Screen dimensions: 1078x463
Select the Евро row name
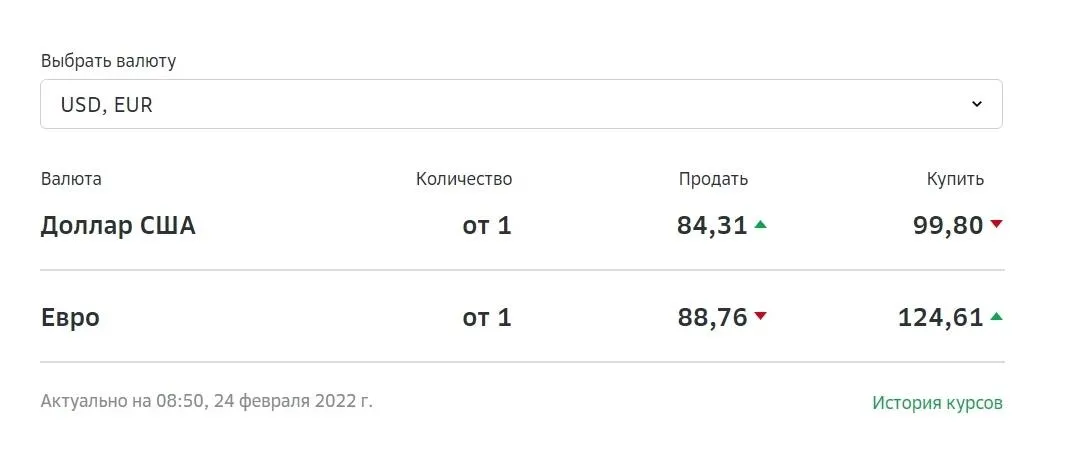point(70,318)
